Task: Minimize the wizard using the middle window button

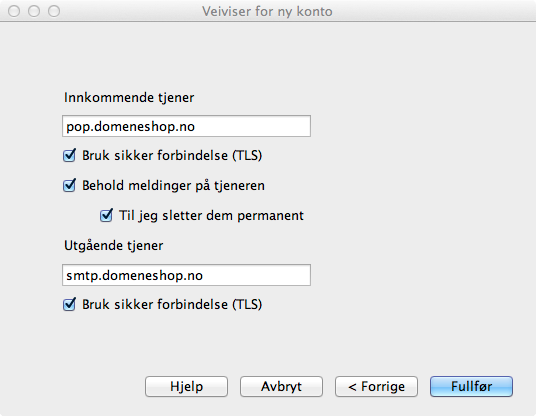Action: pos(34,11)
